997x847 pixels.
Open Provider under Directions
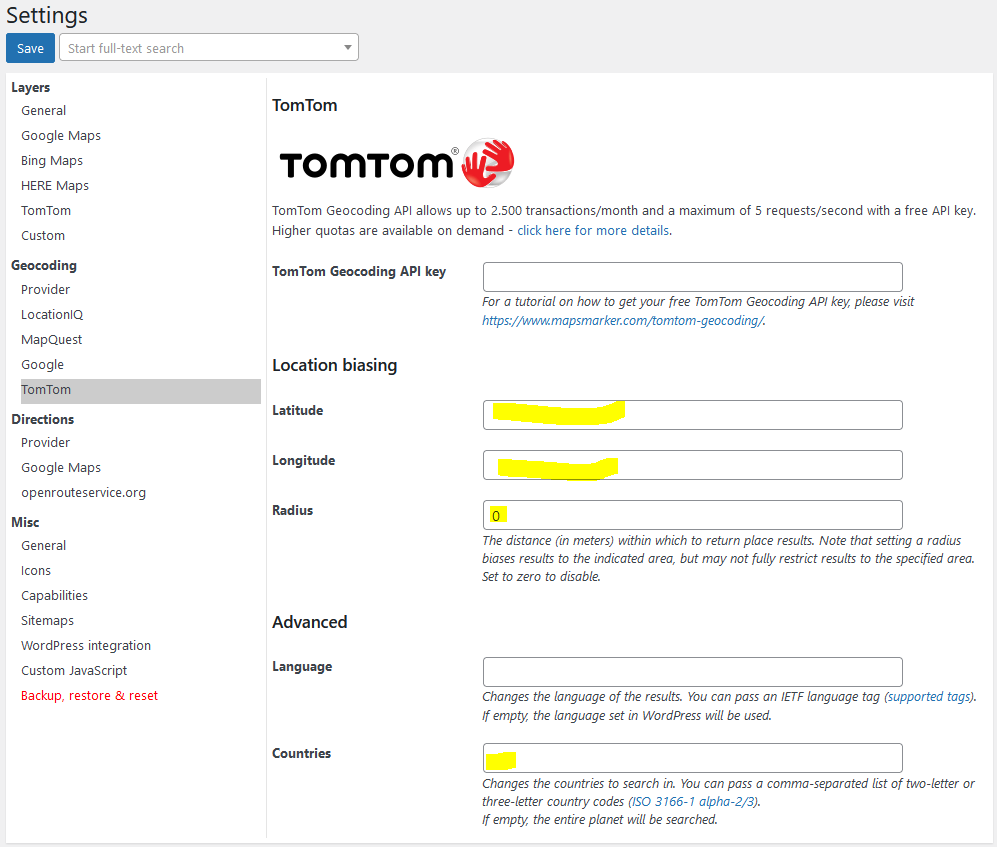45,443
